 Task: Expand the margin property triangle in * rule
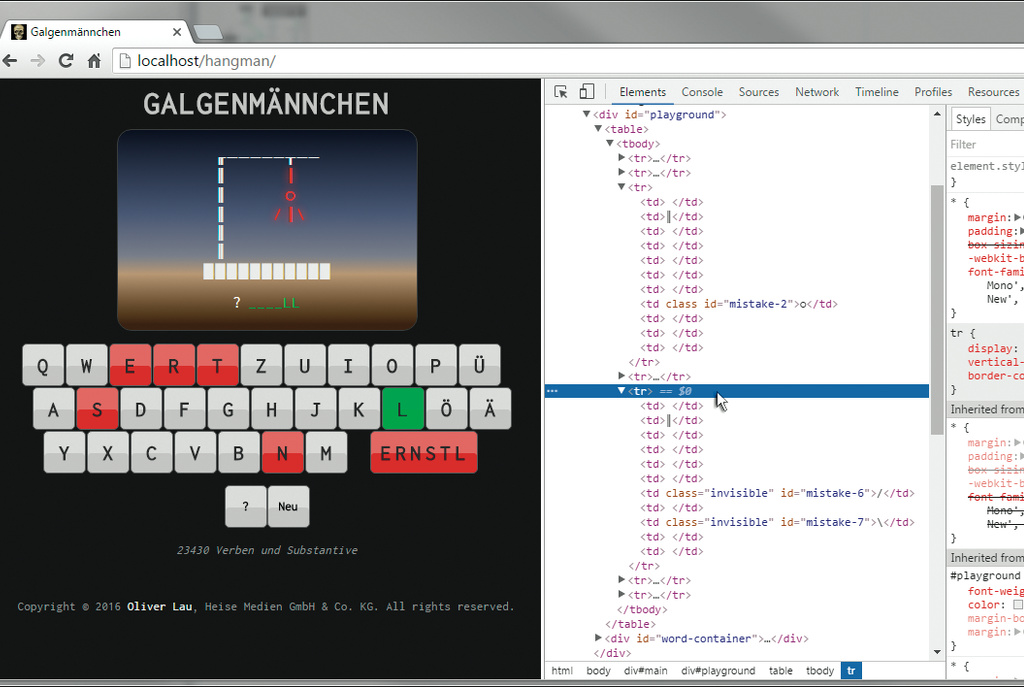click(1017, 217)
